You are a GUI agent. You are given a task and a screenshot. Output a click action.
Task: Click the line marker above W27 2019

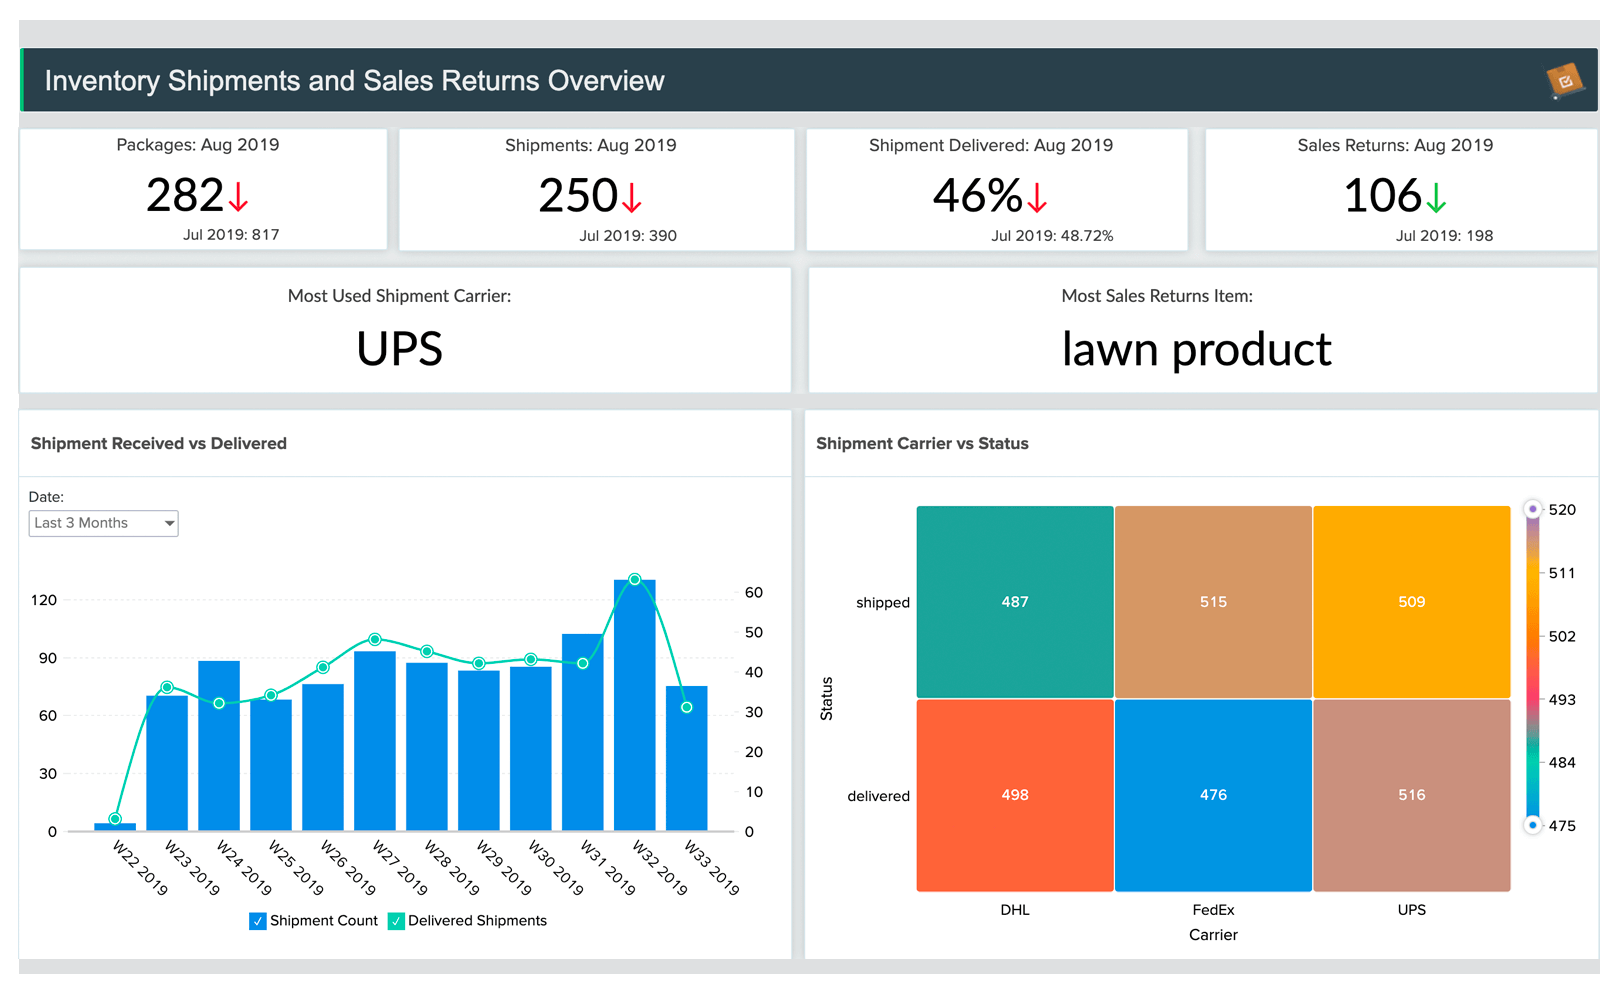(375, 637)
